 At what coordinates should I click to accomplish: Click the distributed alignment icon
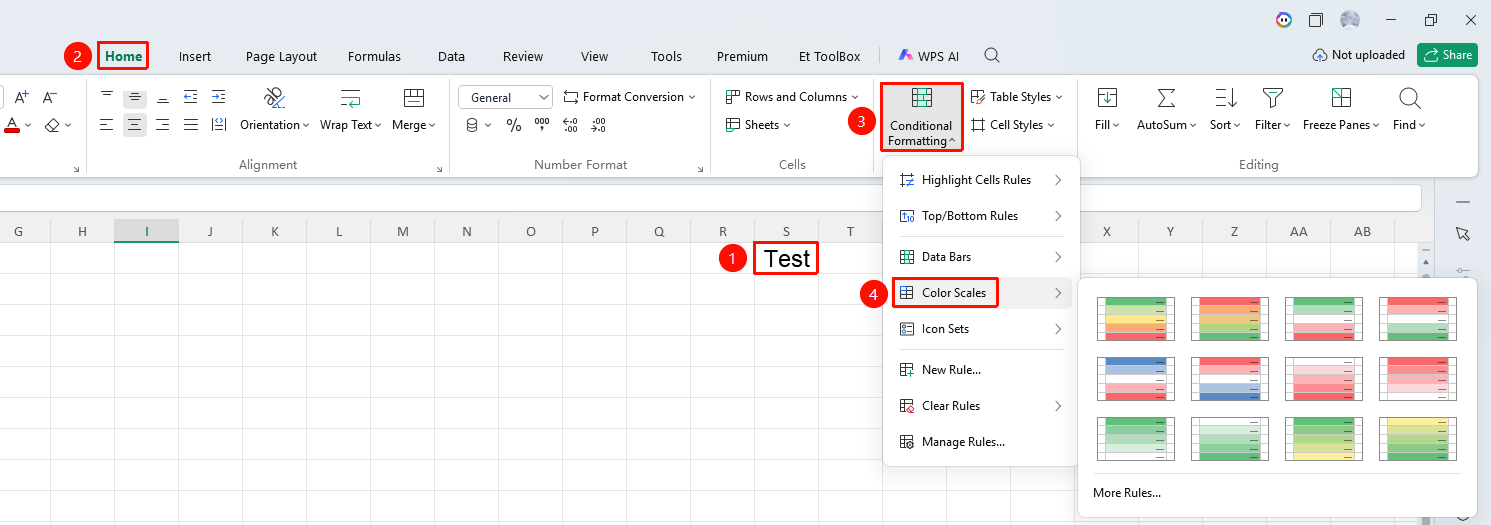[x=219, y=125]
